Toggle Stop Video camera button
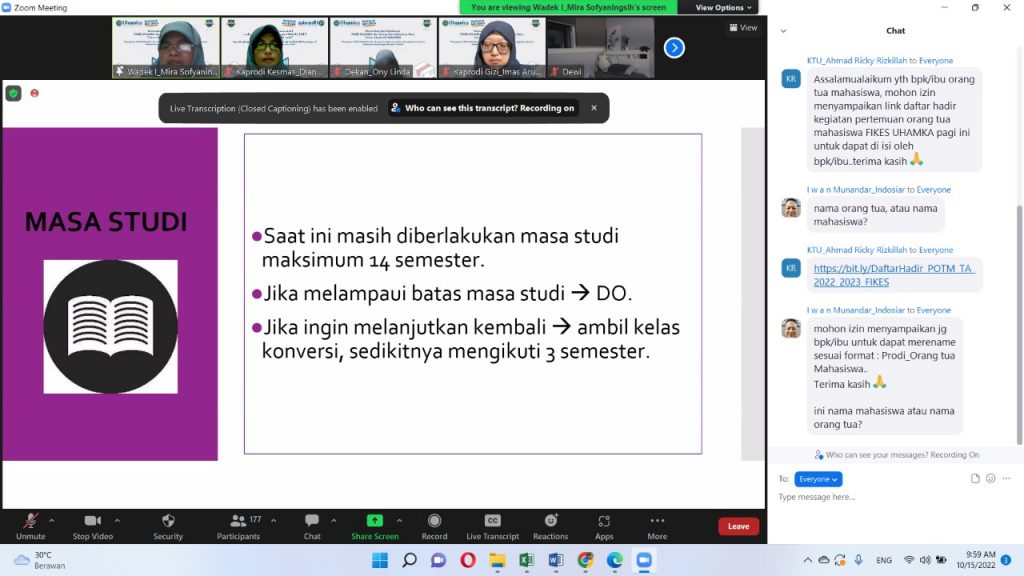The width and height of the screenshot is (1024, 576). tap(93, 521)
